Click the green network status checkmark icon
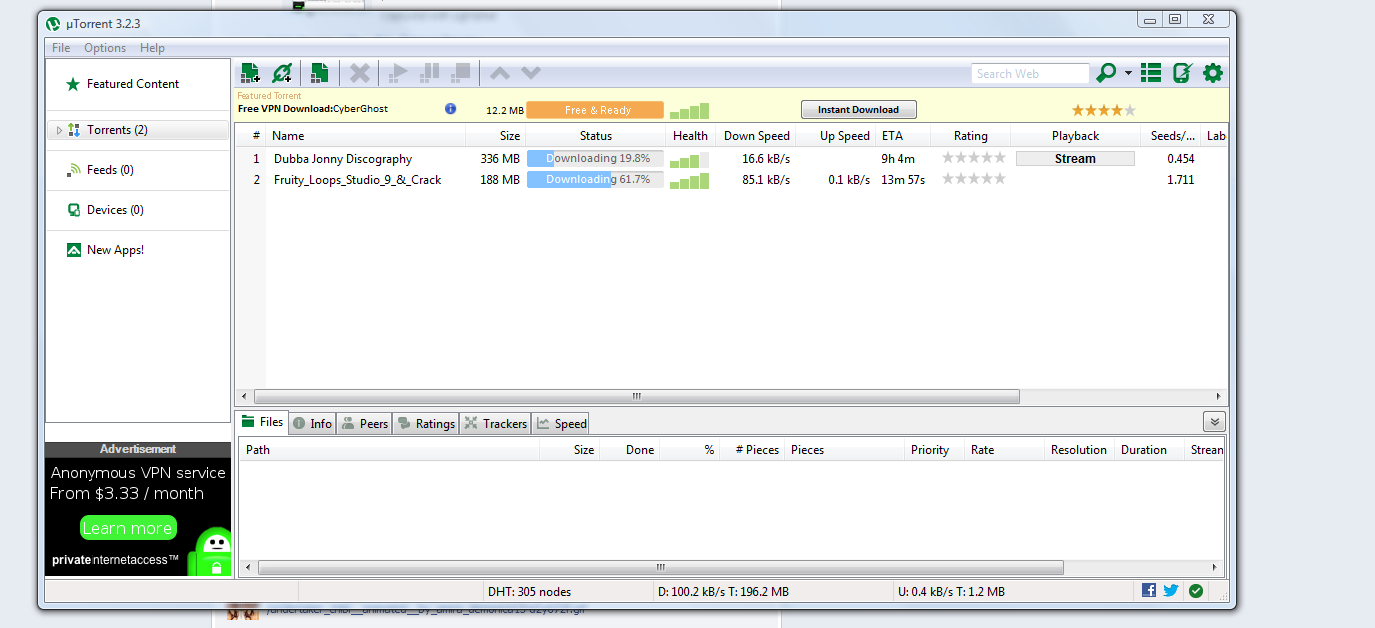Image resolution: width=1375 pixels, height=628 pixels. pos(1196,591)
